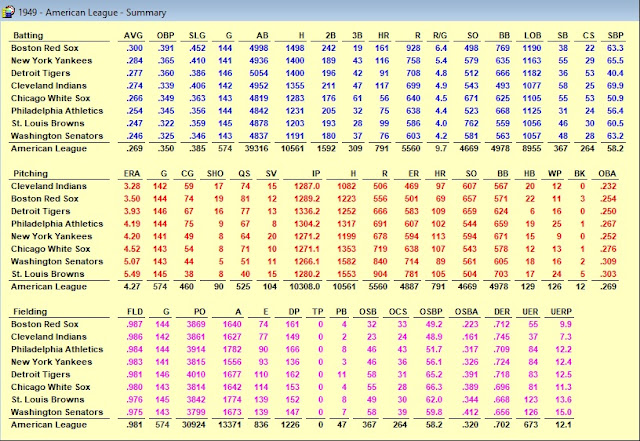Click the Fielding OSBP column header
This screenshot has width=640, height=441.
pos(431,312)
